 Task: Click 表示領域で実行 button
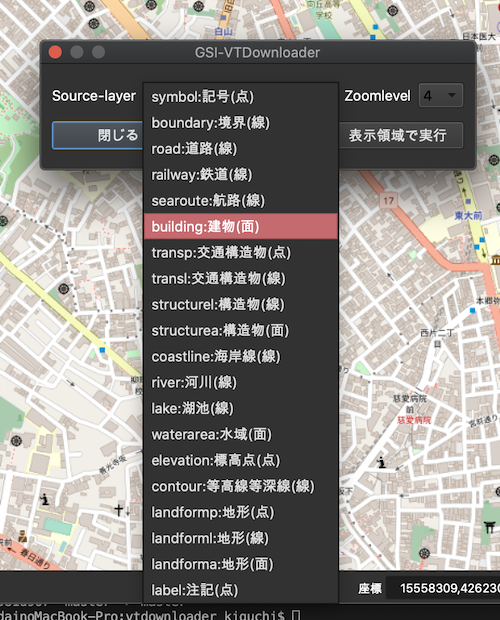click(400, 135)
